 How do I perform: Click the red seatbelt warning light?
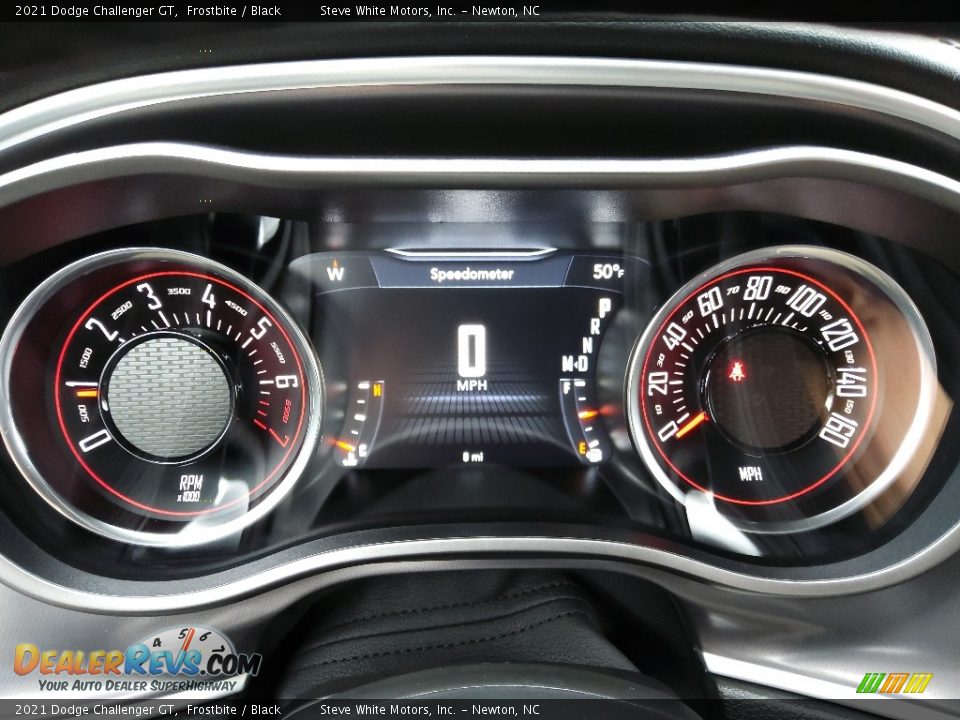(x=735, y=370)
